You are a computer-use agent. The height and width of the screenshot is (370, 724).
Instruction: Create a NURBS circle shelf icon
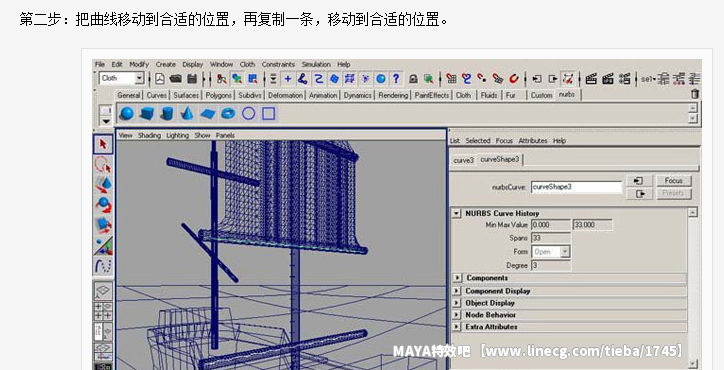[248, 113]
